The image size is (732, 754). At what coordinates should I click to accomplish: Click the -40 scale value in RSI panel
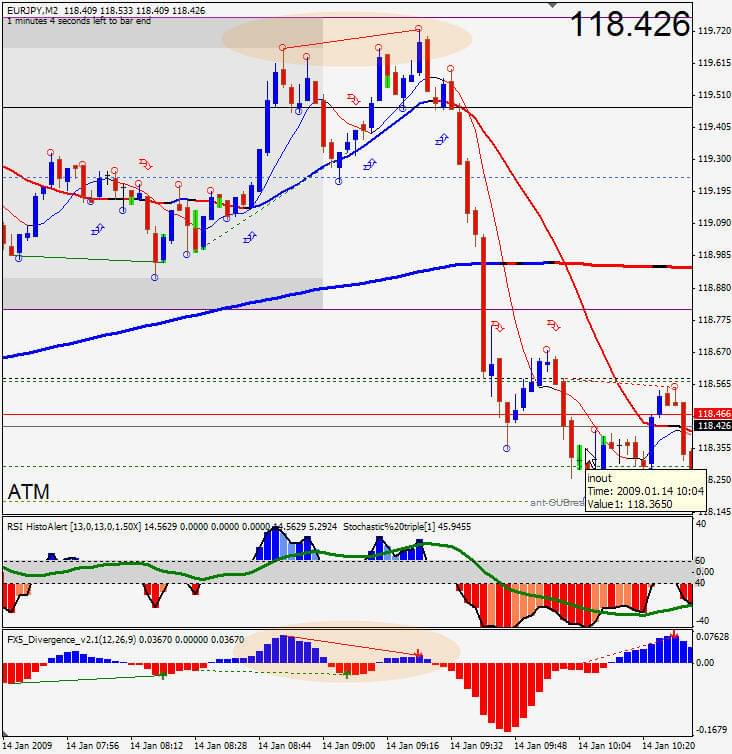click(703, 620)
